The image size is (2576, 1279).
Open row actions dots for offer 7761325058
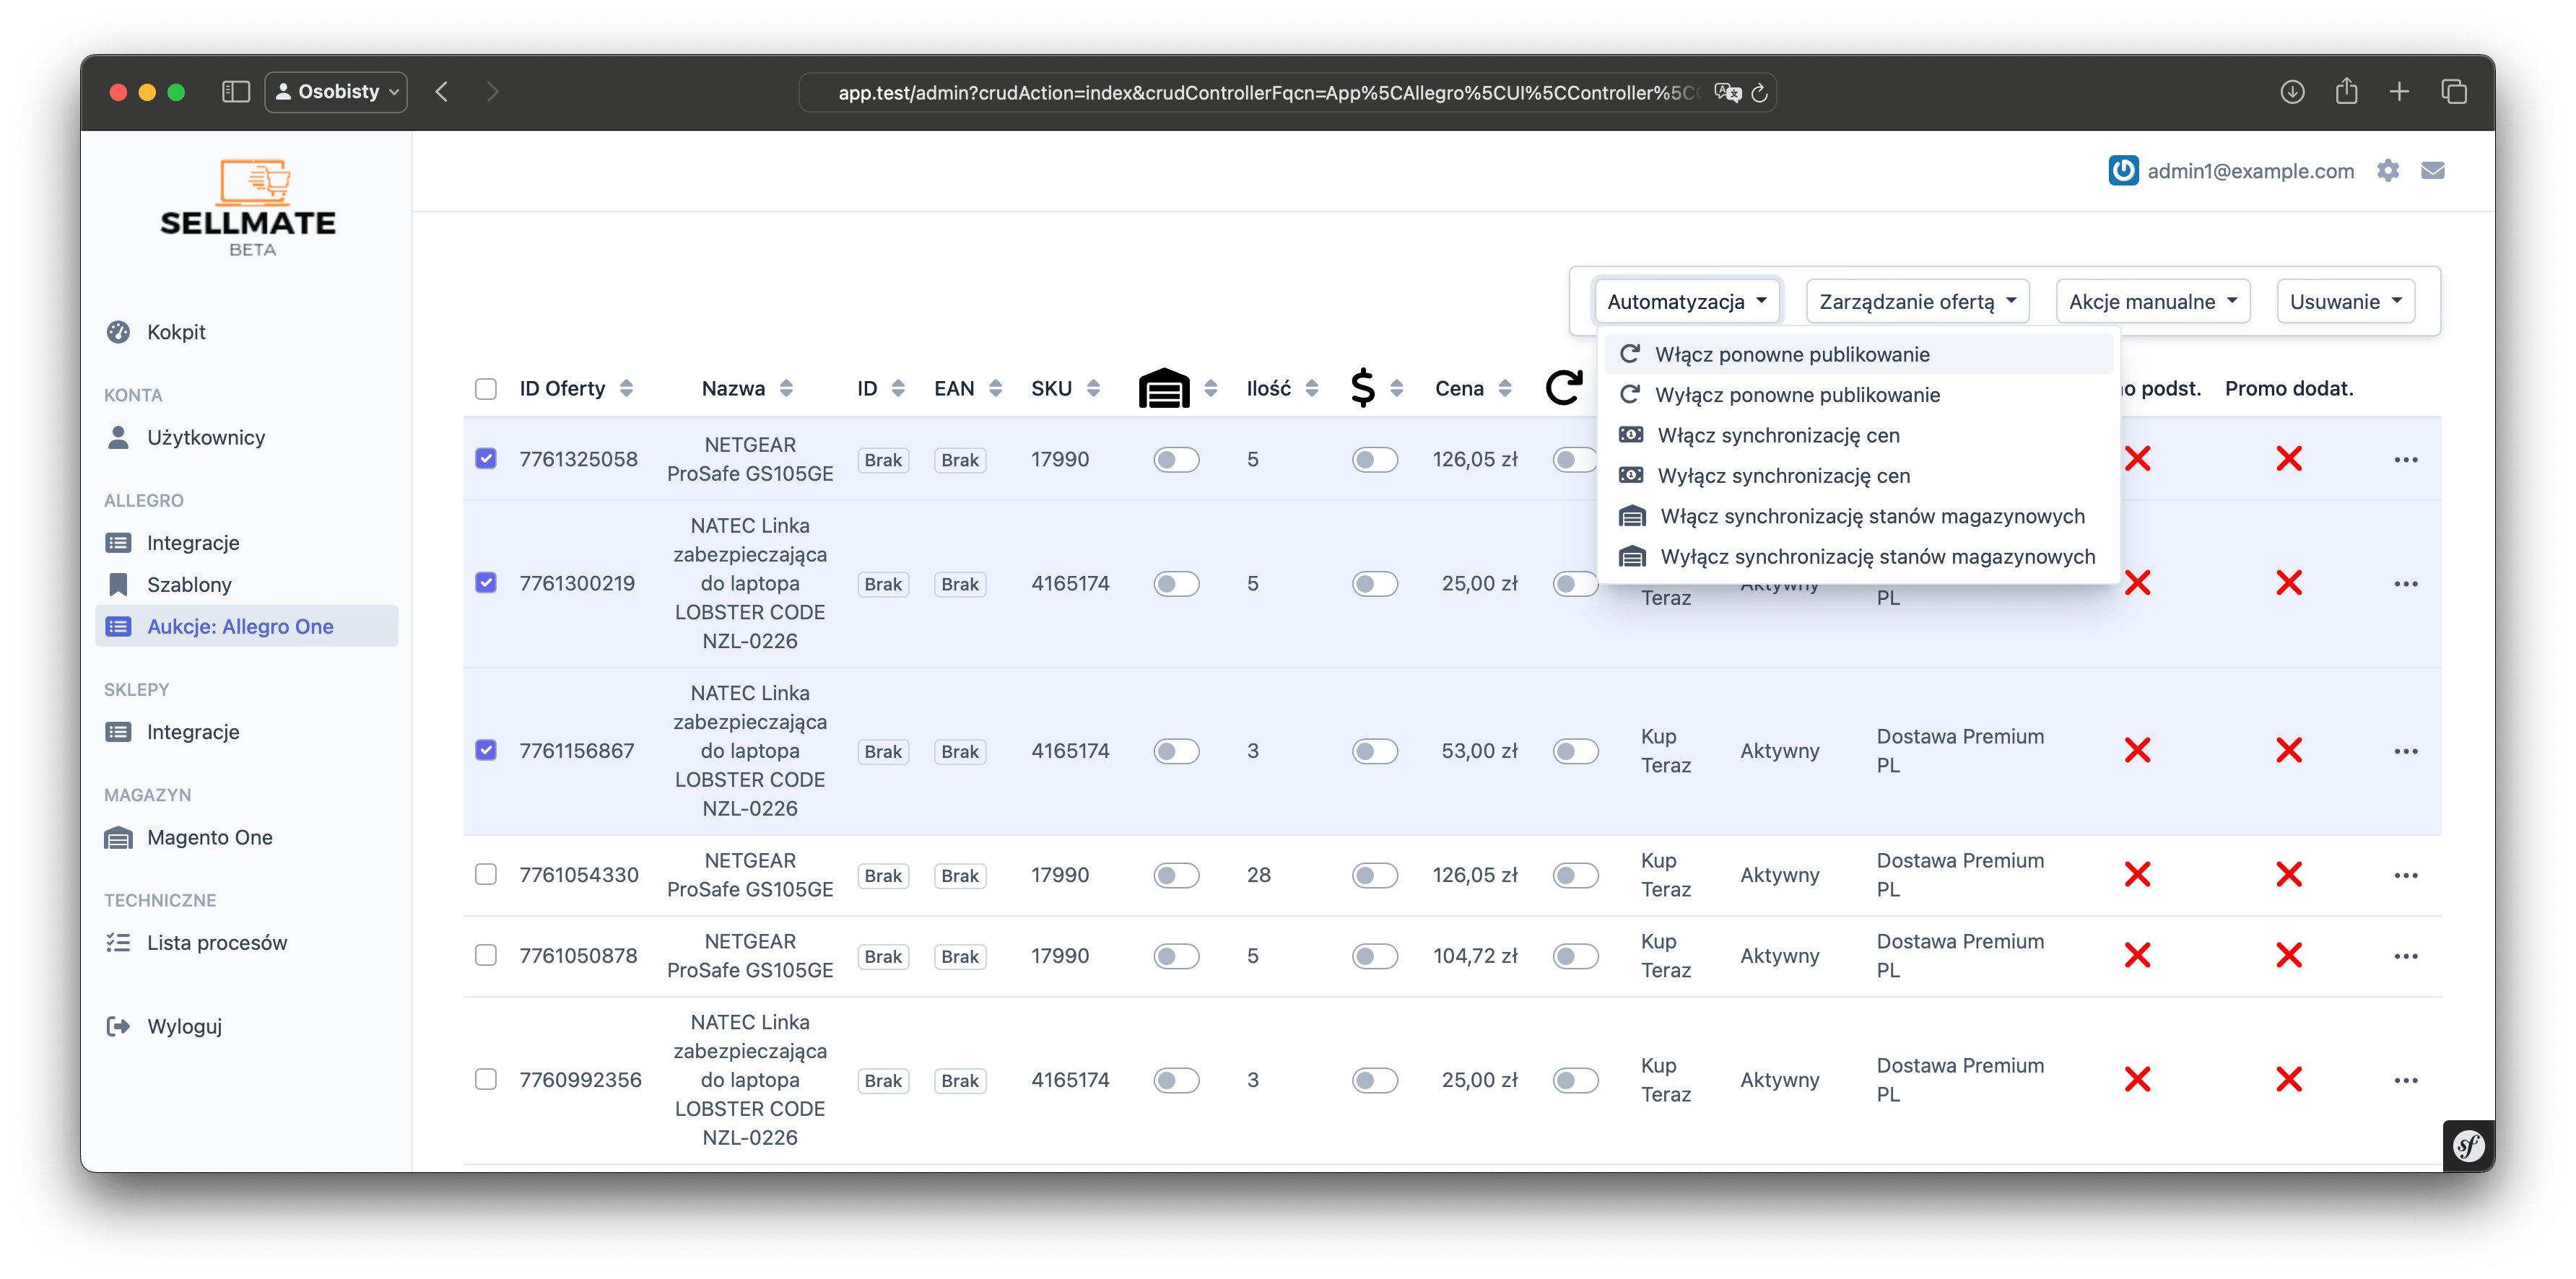pyautogui.click(x=2405, y=460)
